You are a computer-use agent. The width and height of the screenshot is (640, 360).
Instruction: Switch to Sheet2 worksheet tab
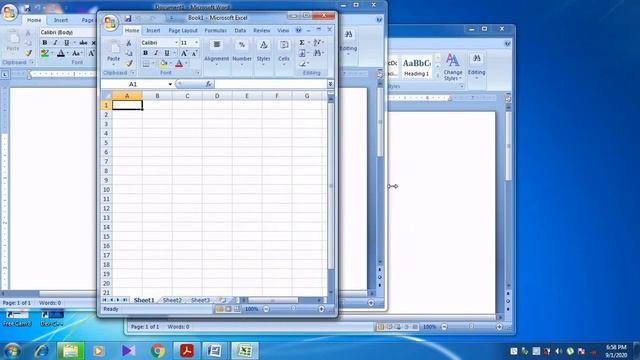point(172,300)
